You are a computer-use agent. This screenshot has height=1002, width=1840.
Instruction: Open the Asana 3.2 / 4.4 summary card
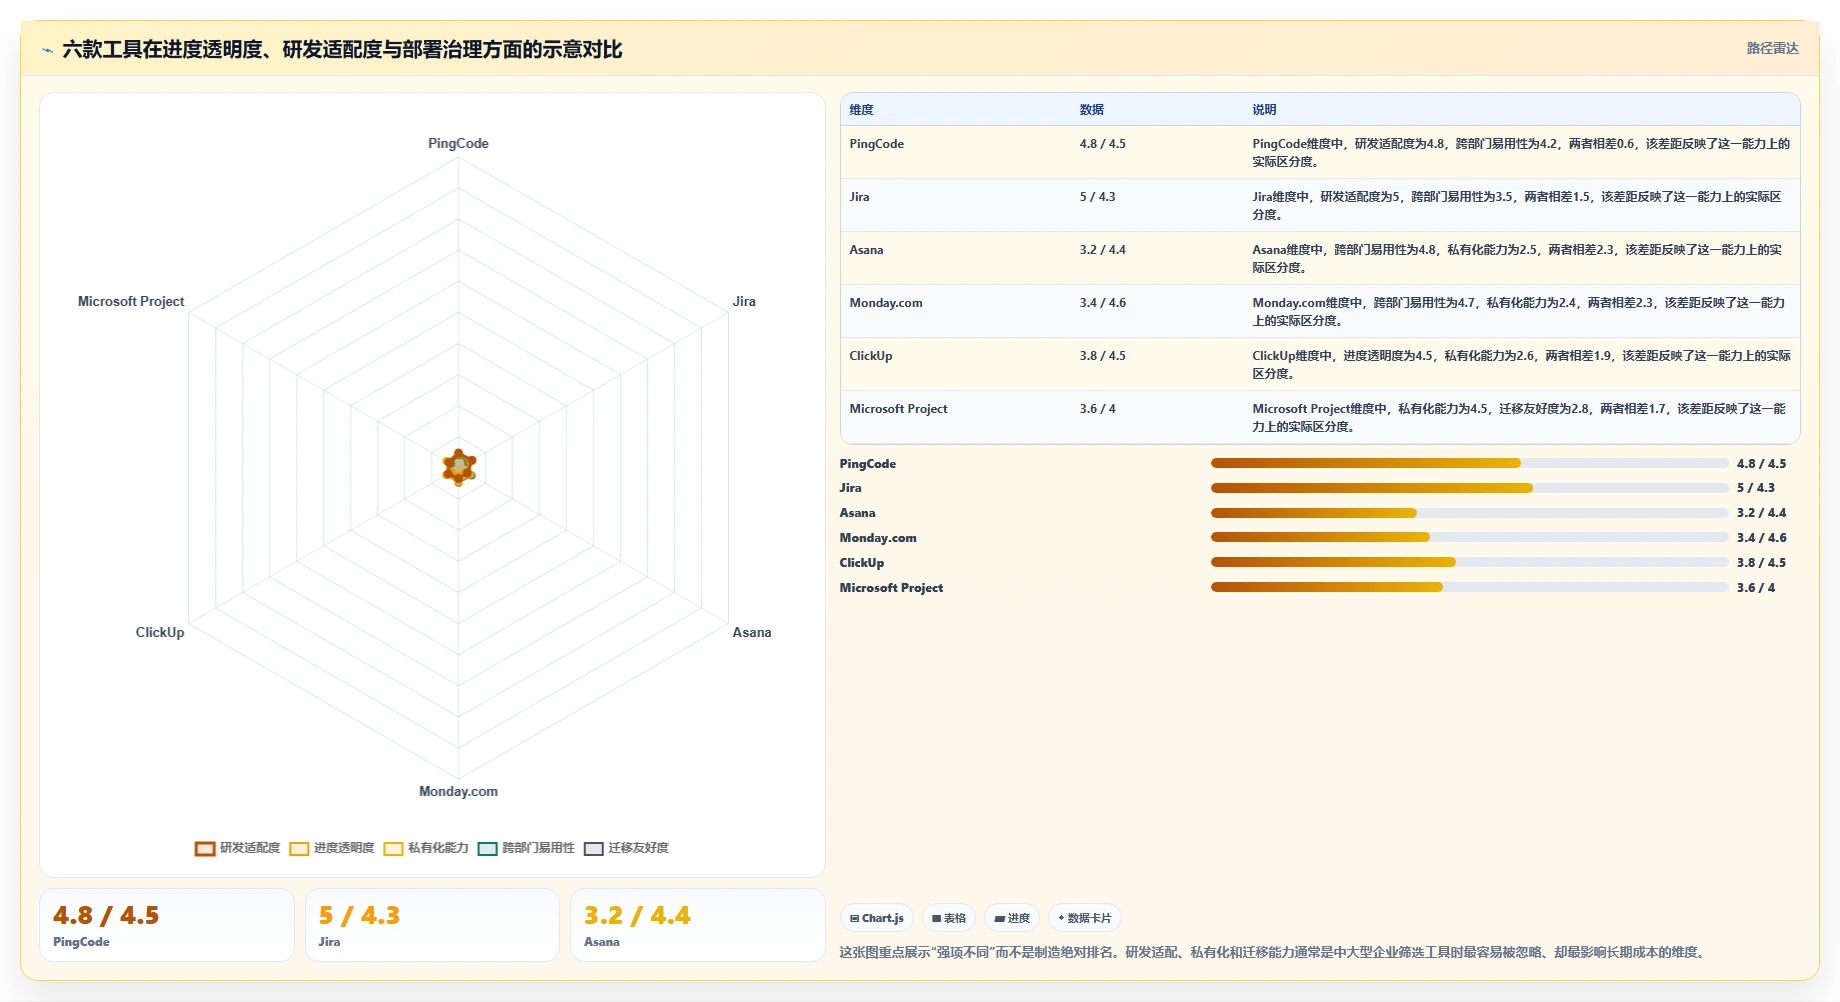[698, 925]
